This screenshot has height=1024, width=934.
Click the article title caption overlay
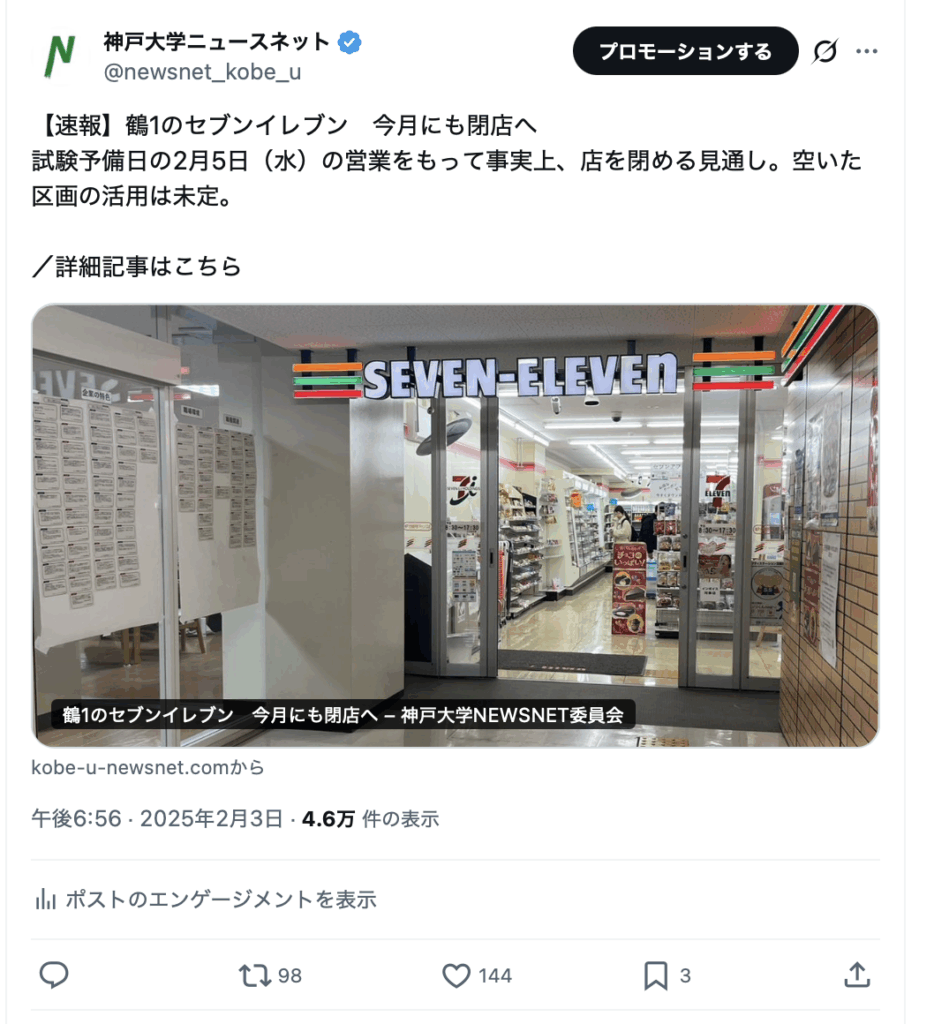pos(344,715)
